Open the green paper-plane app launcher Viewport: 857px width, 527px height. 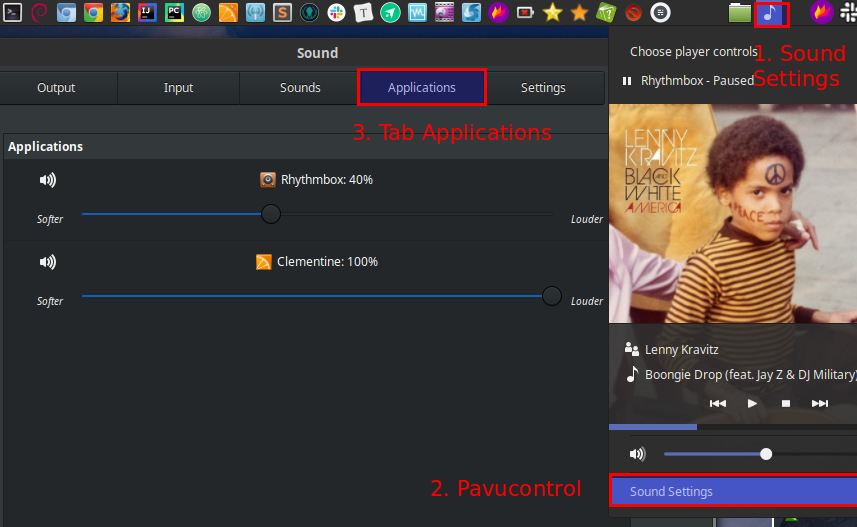click(390, 12)
